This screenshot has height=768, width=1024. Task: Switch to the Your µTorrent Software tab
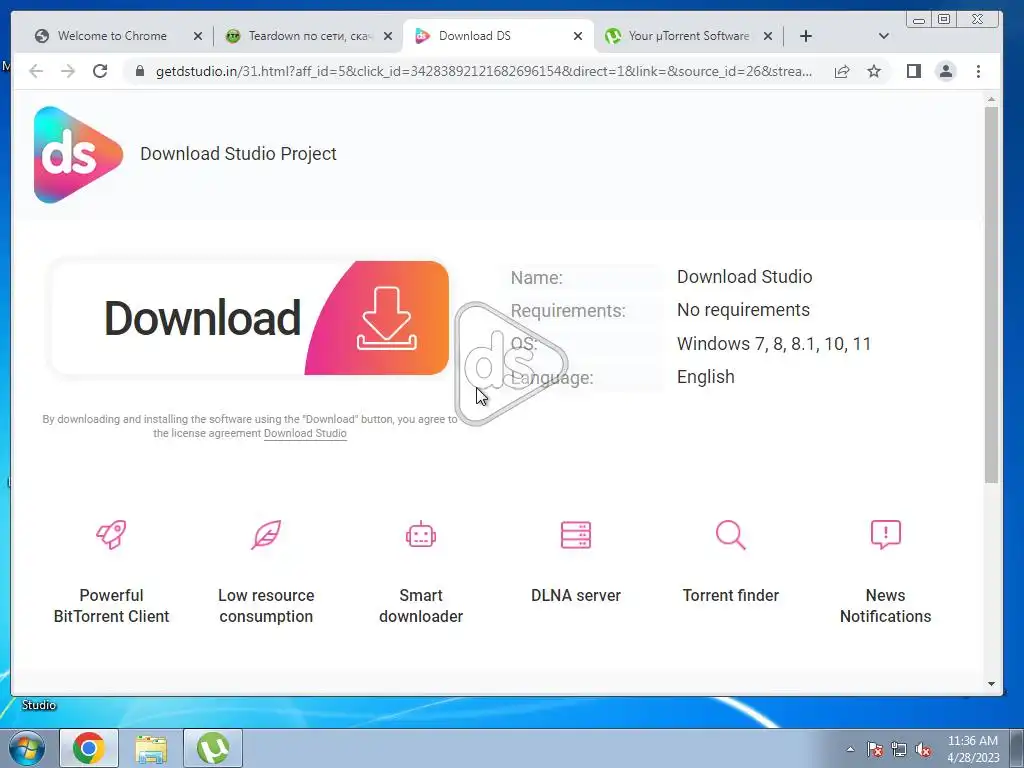(686, 36)
